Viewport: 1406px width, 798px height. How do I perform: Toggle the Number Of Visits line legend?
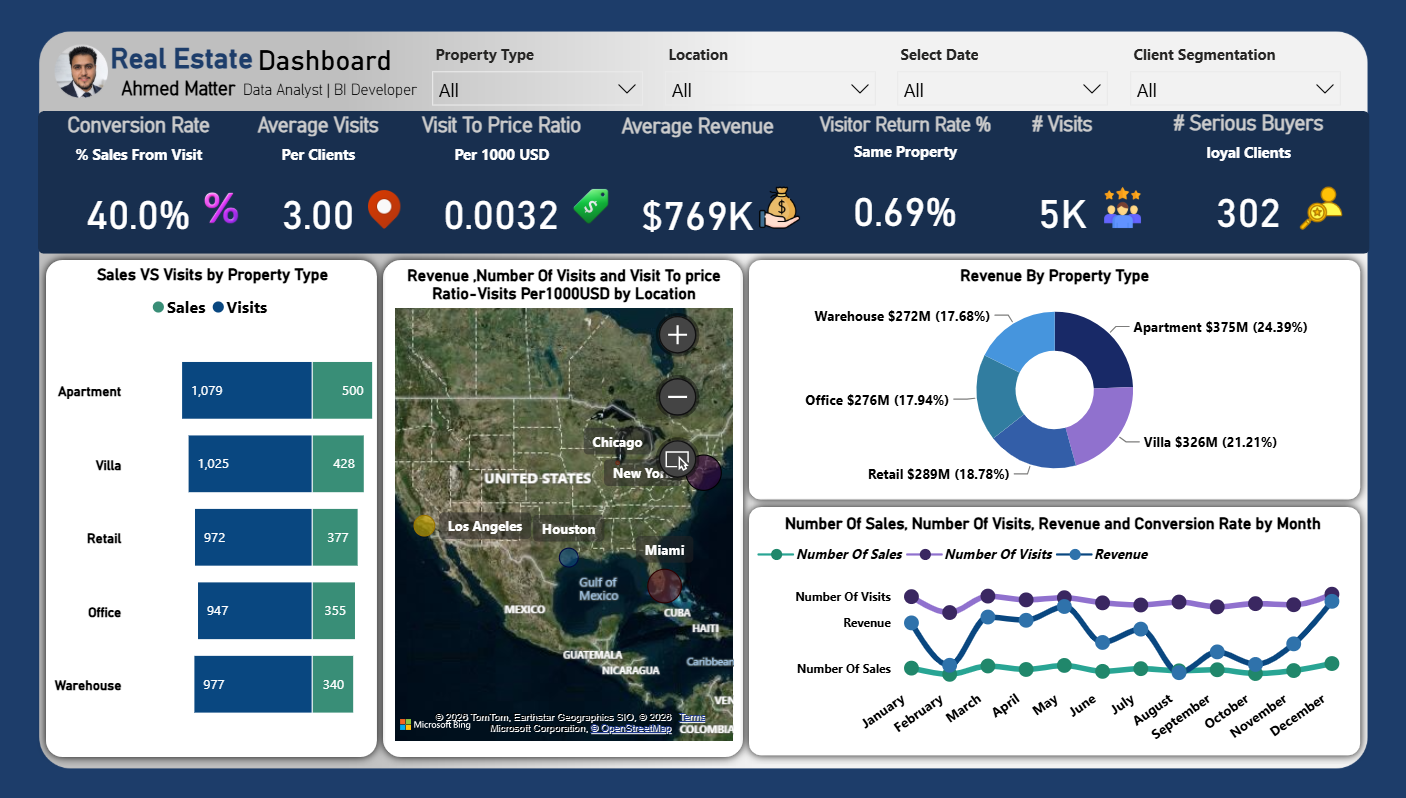point(979,554)
